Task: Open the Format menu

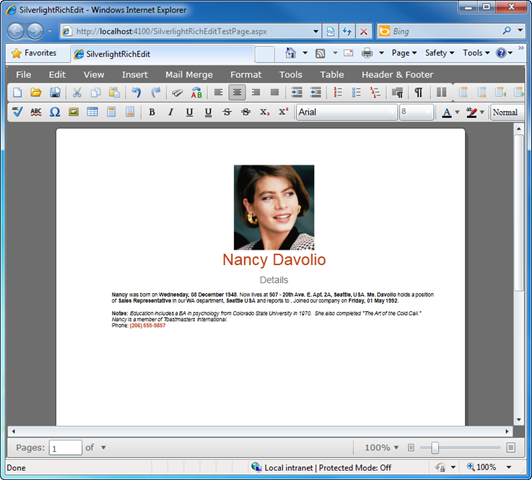Action: (246, 75)
